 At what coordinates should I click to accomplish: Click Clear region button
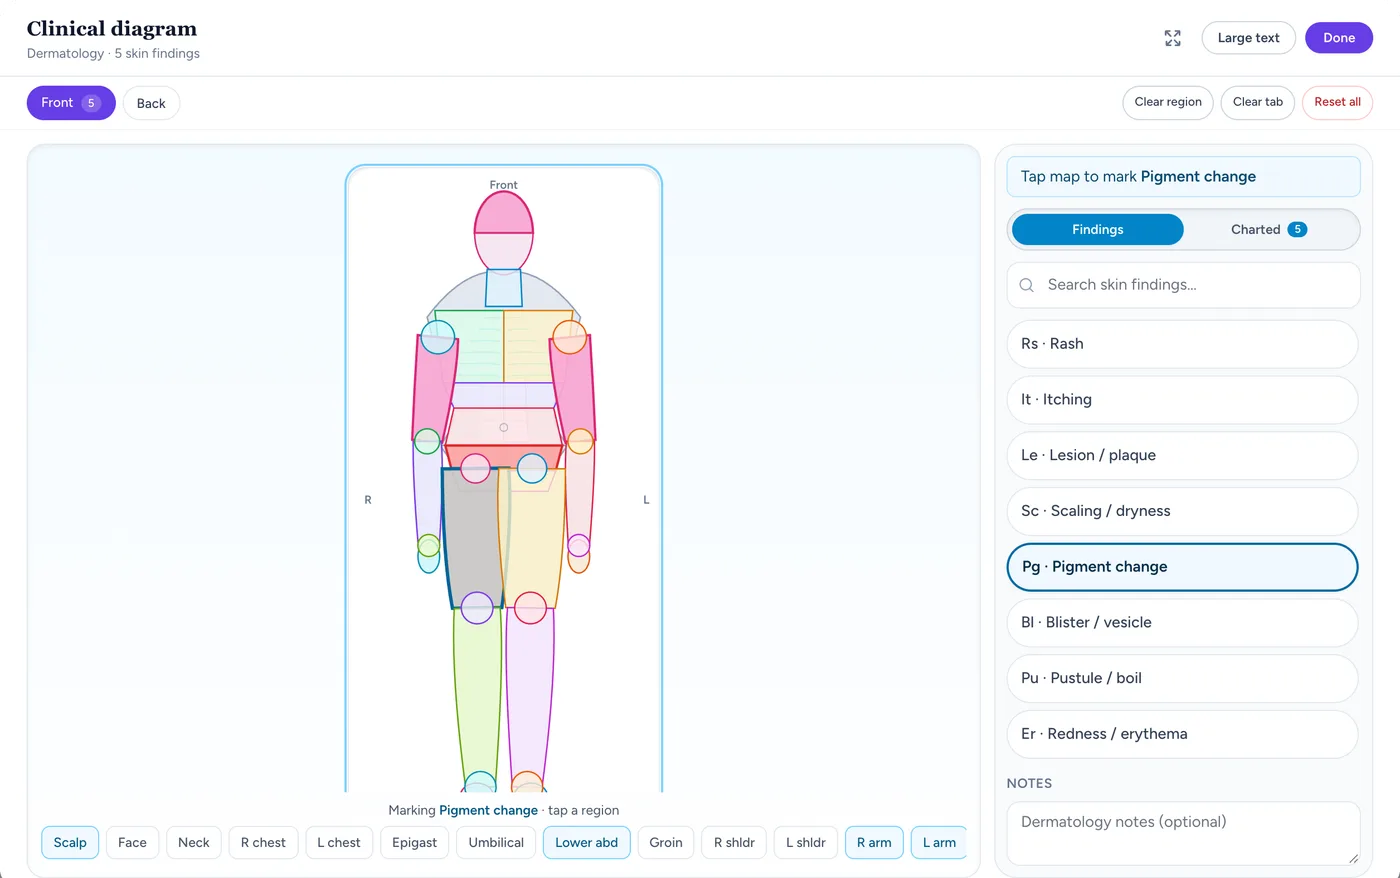[1168, 102]
